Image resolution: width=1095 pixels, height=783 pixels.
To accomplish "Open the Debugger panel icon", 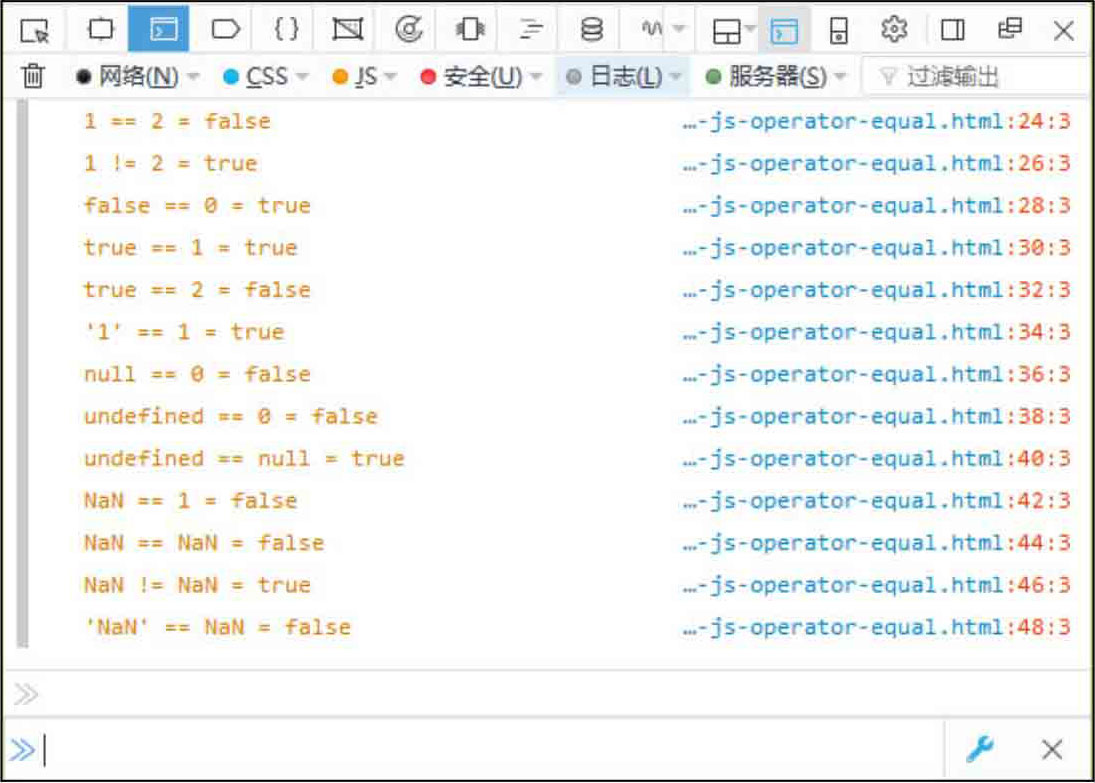I will [x=226, y=30].
